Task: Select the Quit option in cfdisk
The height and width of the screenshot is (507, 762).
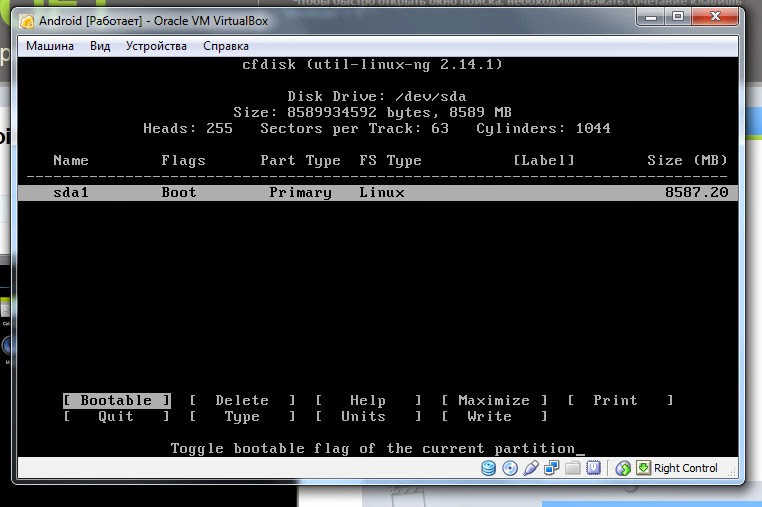Action: (117, 417)
